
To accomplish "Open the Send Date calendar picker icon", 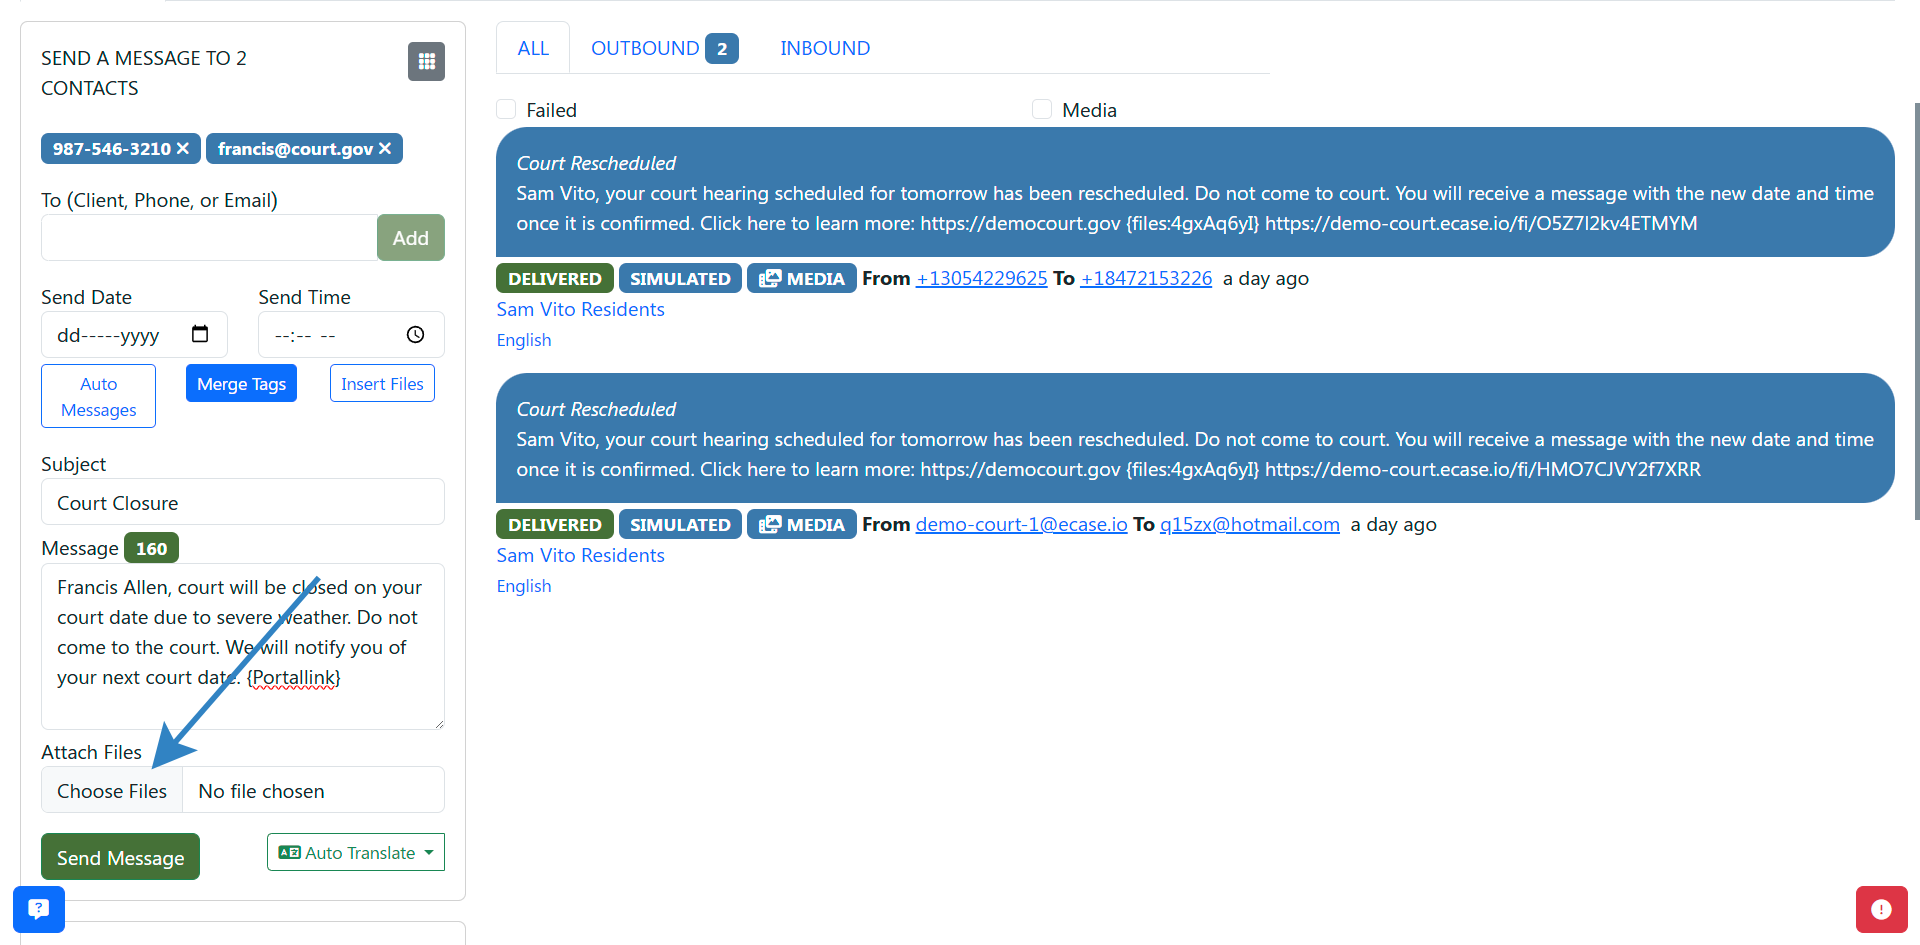I will click(x=200, y=334).
